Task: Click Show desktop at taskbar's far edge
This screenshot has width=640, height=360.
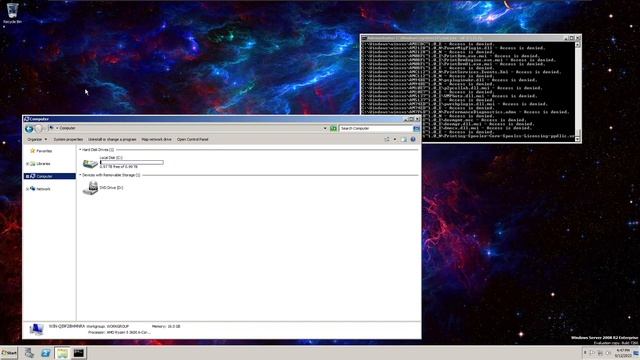Action: click(x=636, y=353)
